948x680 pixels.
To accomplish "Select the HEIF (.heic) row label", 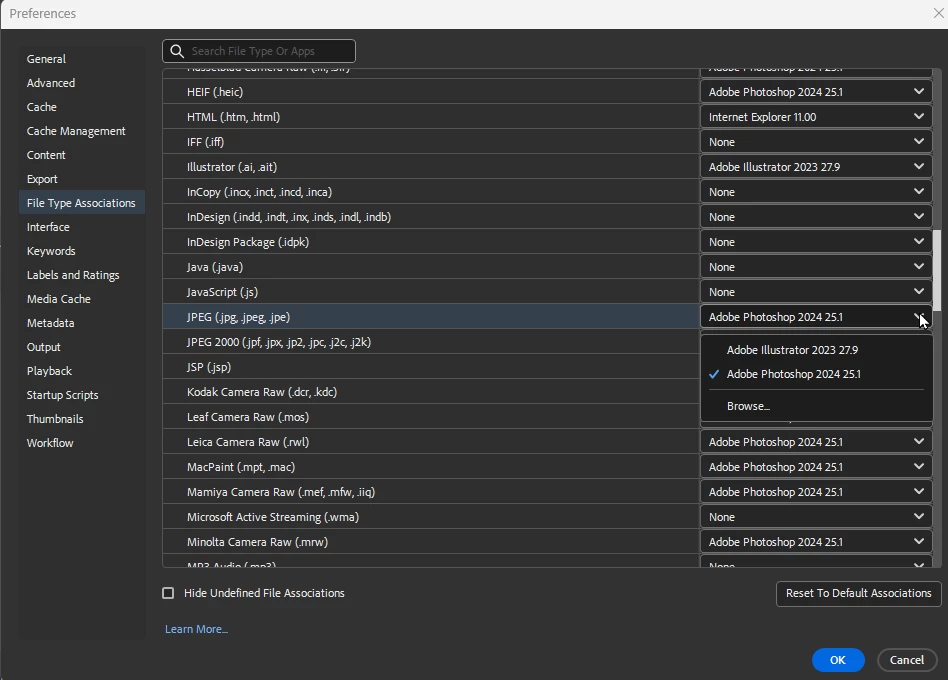I will (215, 92).
